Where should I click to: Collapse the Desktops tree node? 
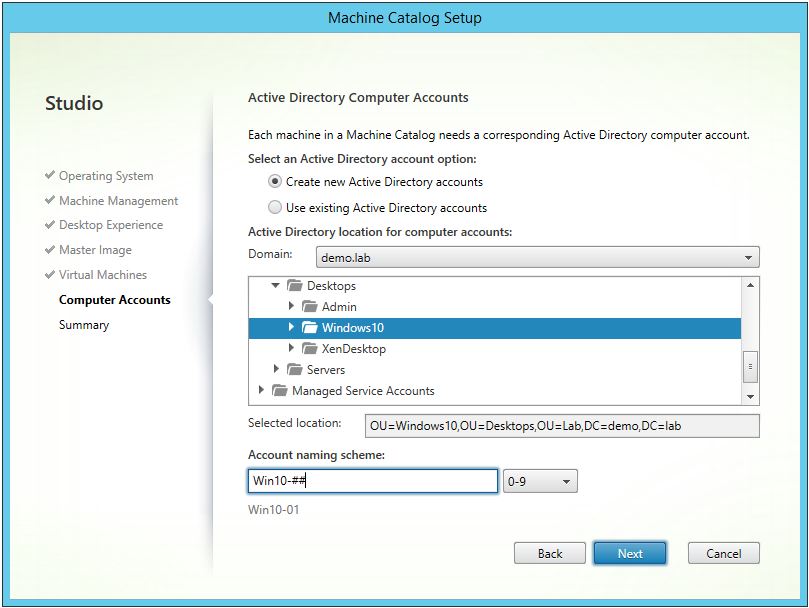point(276,286)
